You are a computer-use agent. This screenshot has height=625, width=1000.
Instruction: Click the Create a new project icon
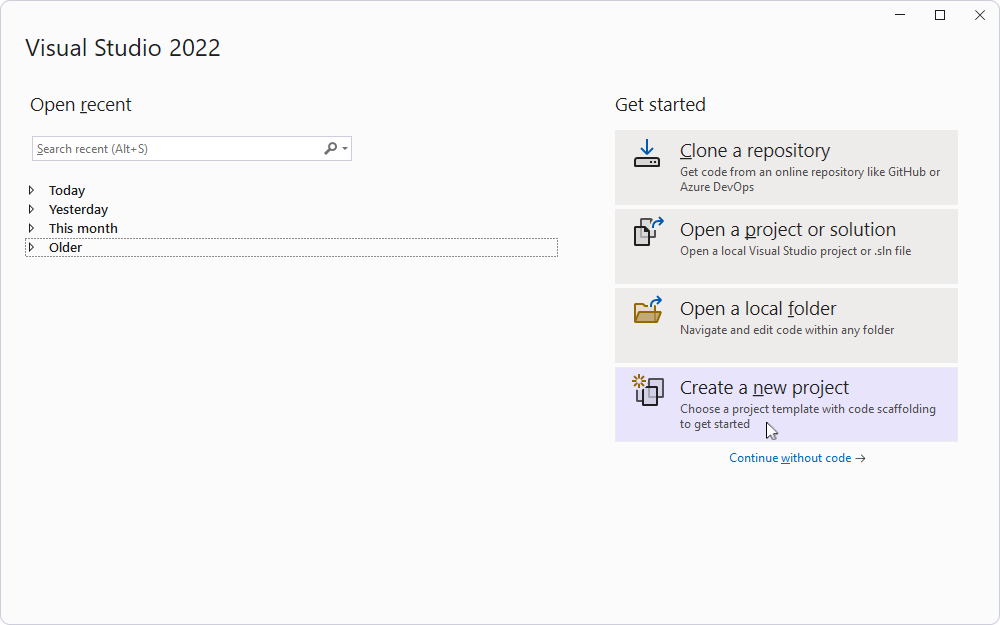point(647,391)
